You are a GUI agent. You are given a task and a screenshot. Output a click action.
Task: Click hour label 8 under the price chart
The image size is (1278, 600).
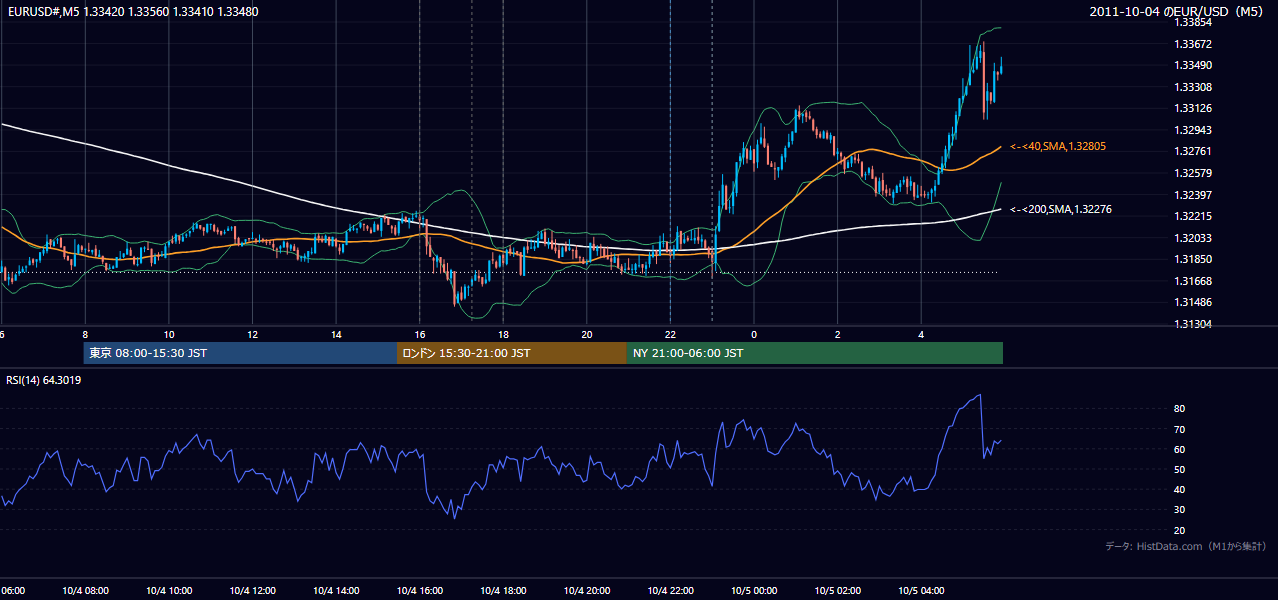click(x=85, y=335)
